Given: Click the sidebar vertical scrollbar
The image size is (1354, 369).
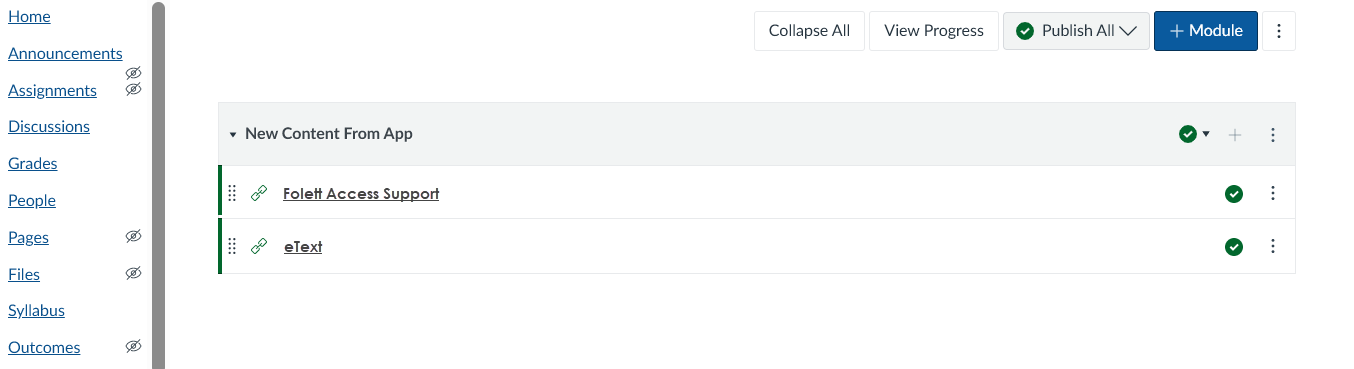Looking at the screenshot, I should [x=158, y=184].
